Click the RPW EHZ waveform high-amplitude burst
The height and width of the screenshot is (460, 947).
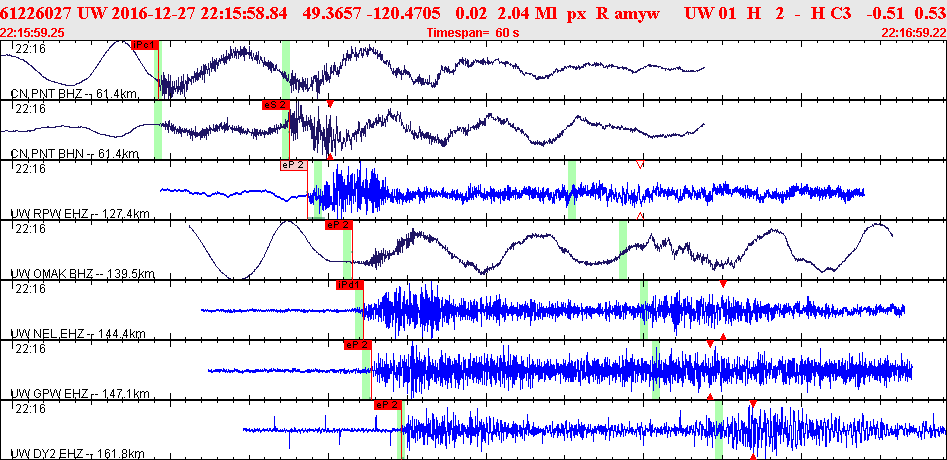click(x=359, y=190)
